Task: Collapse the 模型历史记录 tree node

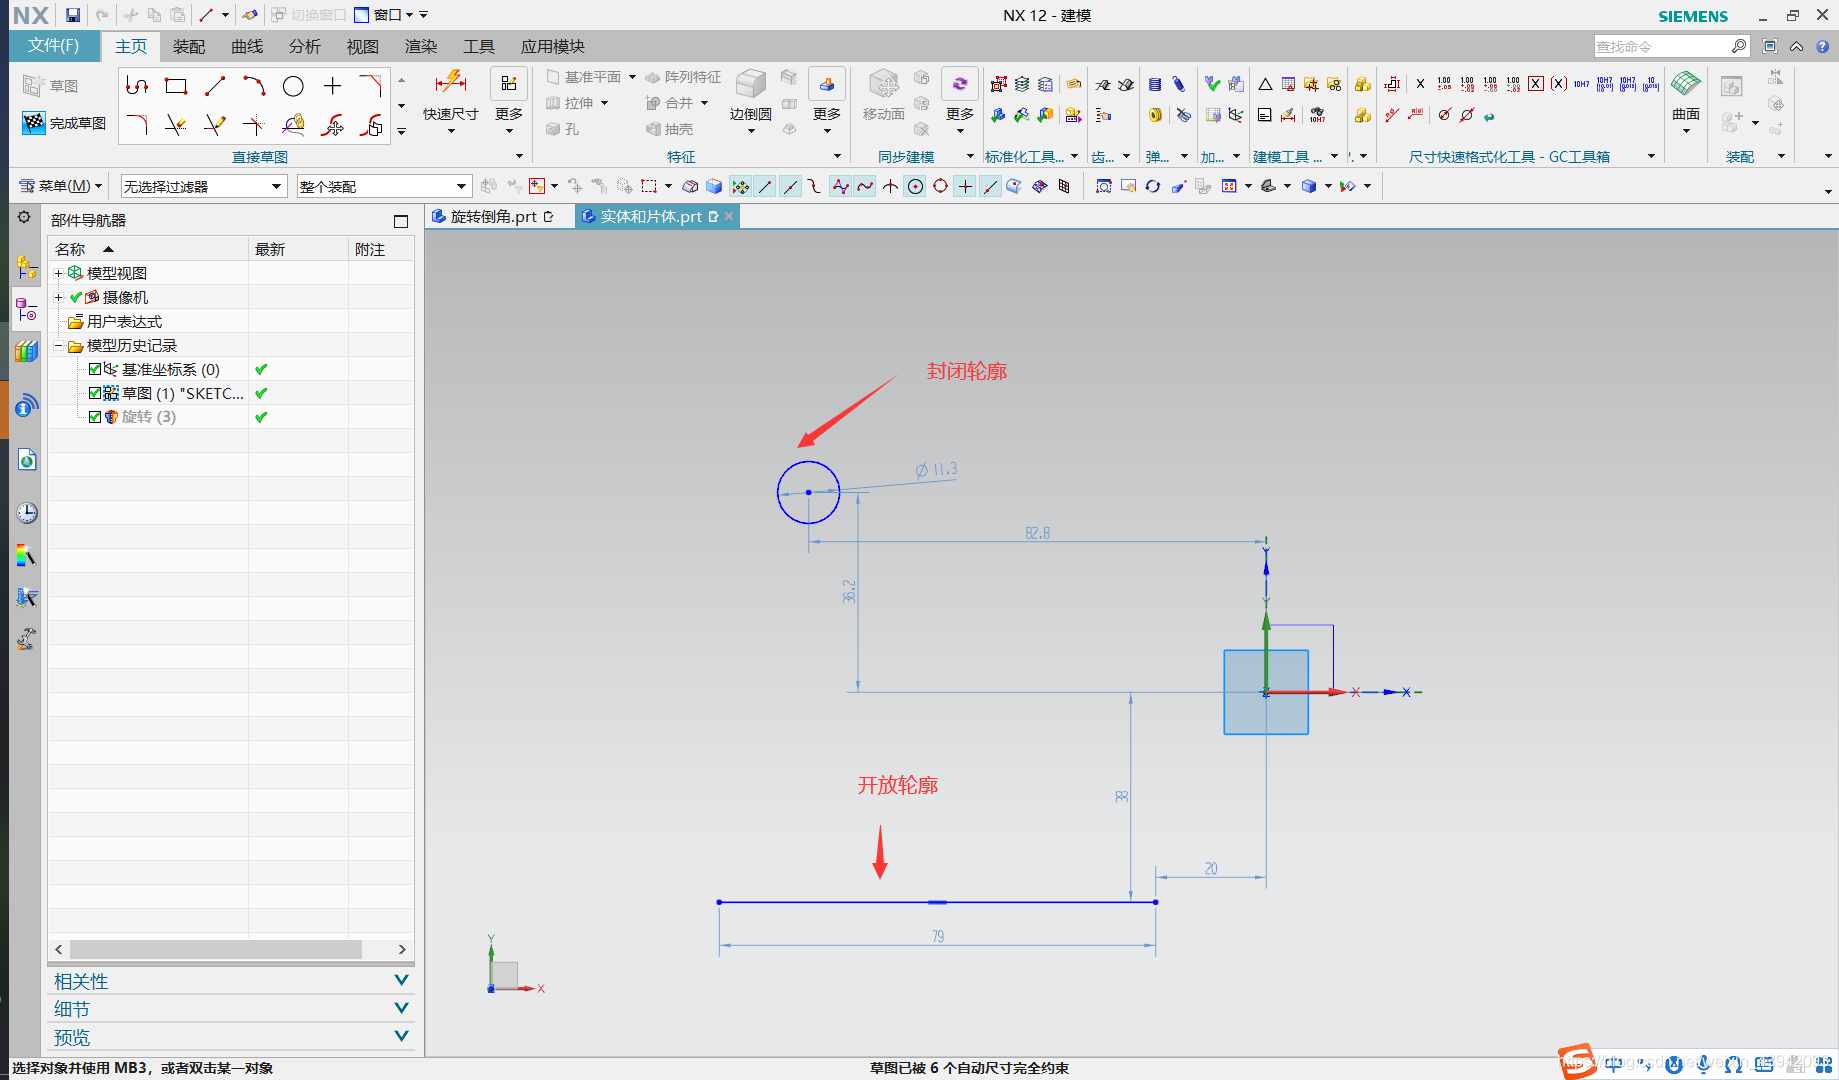Action: [58, 345]
